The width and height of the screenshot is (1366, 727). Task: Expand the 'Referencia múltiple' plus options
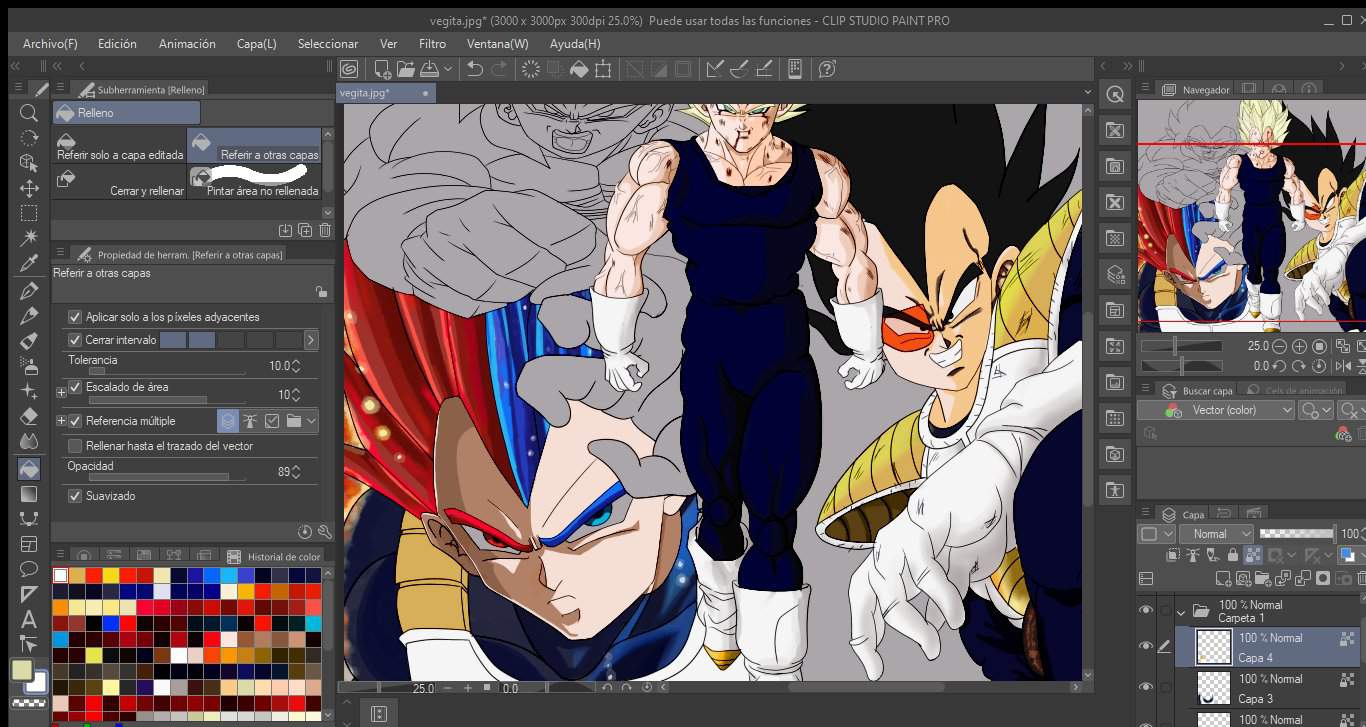tap(61, 421)
